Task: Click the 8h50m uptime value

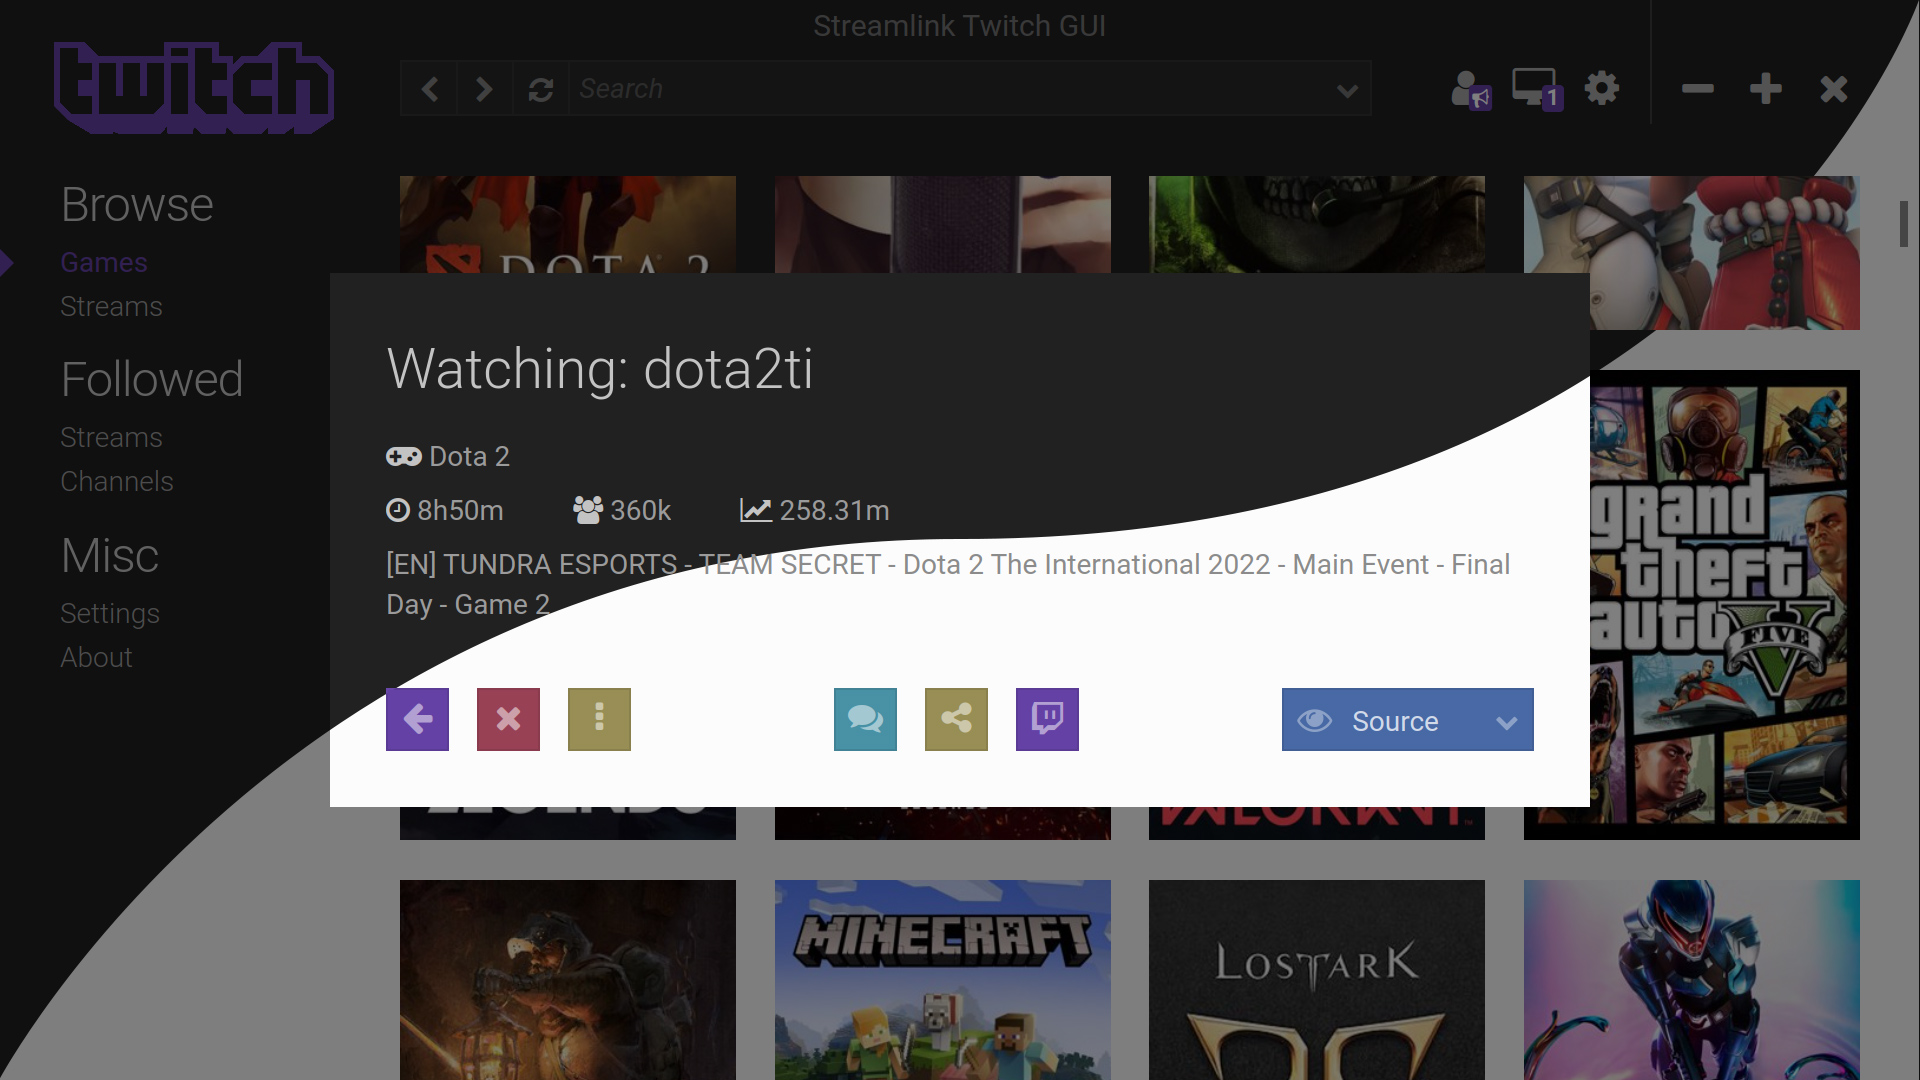Action: [x=460, y=510]
